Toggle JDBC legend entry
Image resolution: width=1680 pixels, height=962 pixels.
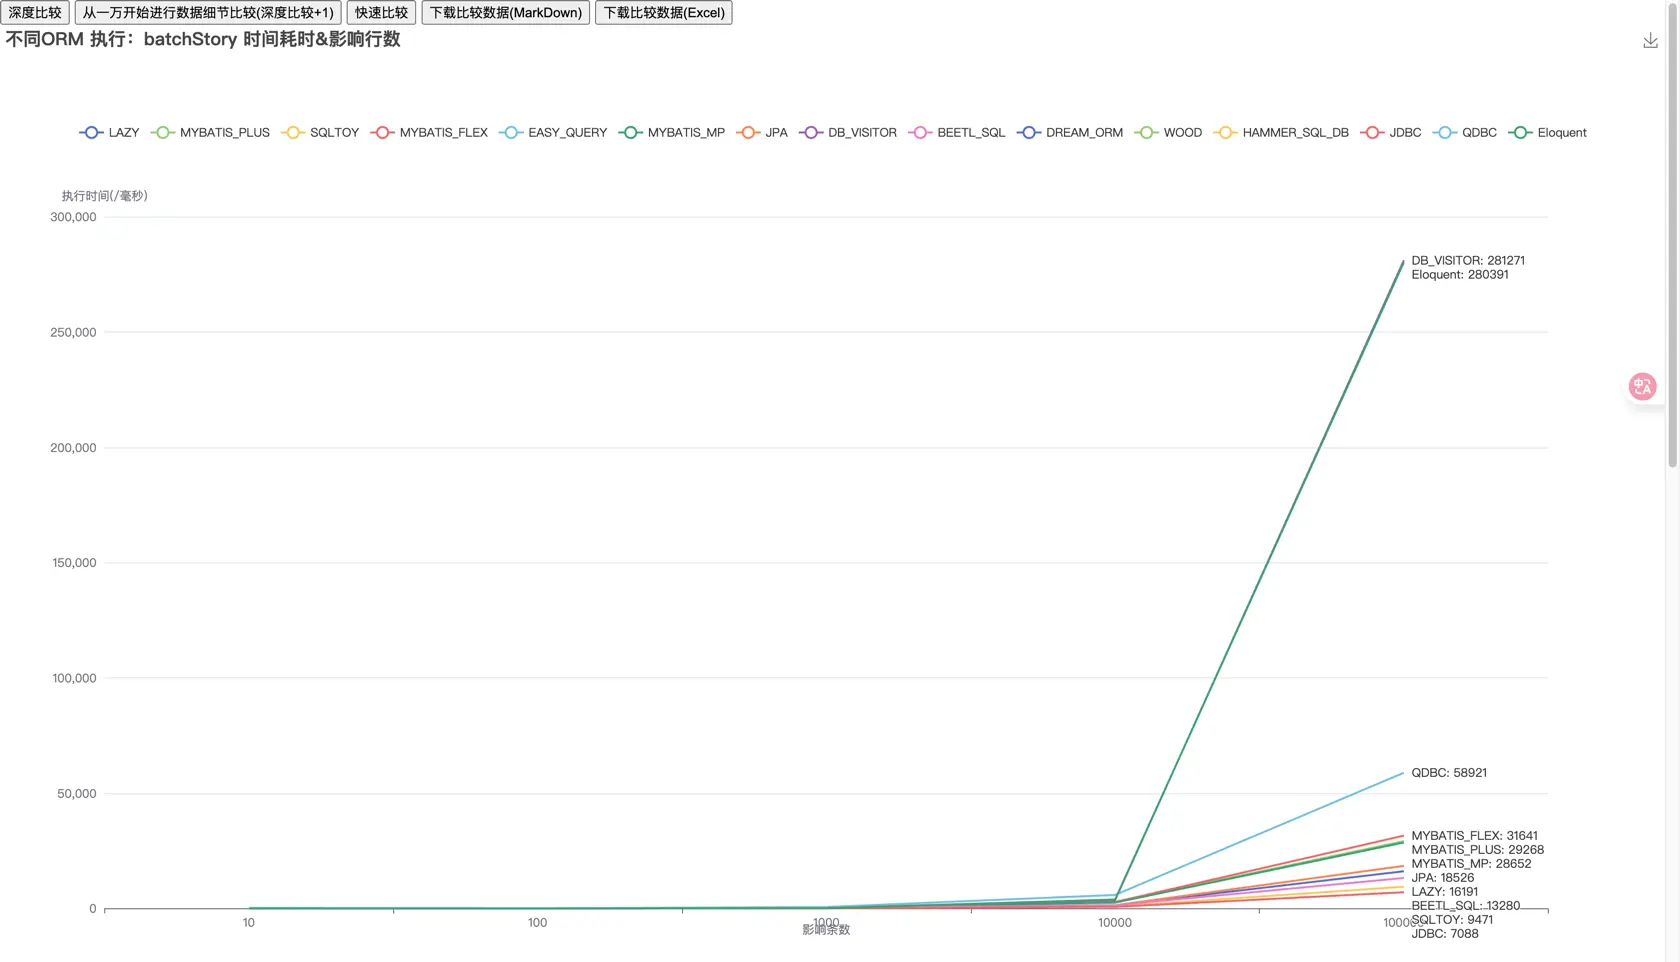(1391, 133)
